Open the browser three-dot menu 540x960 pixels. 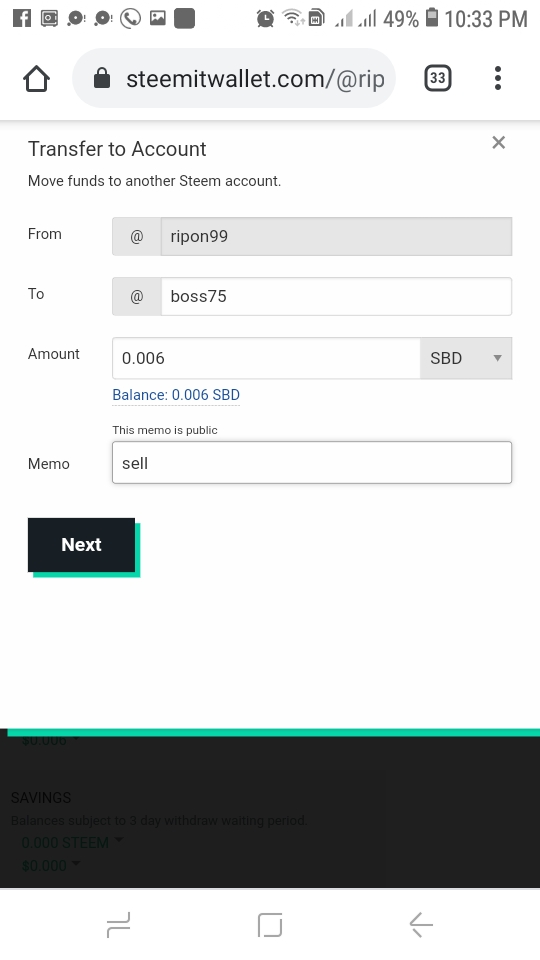point(498,78)
